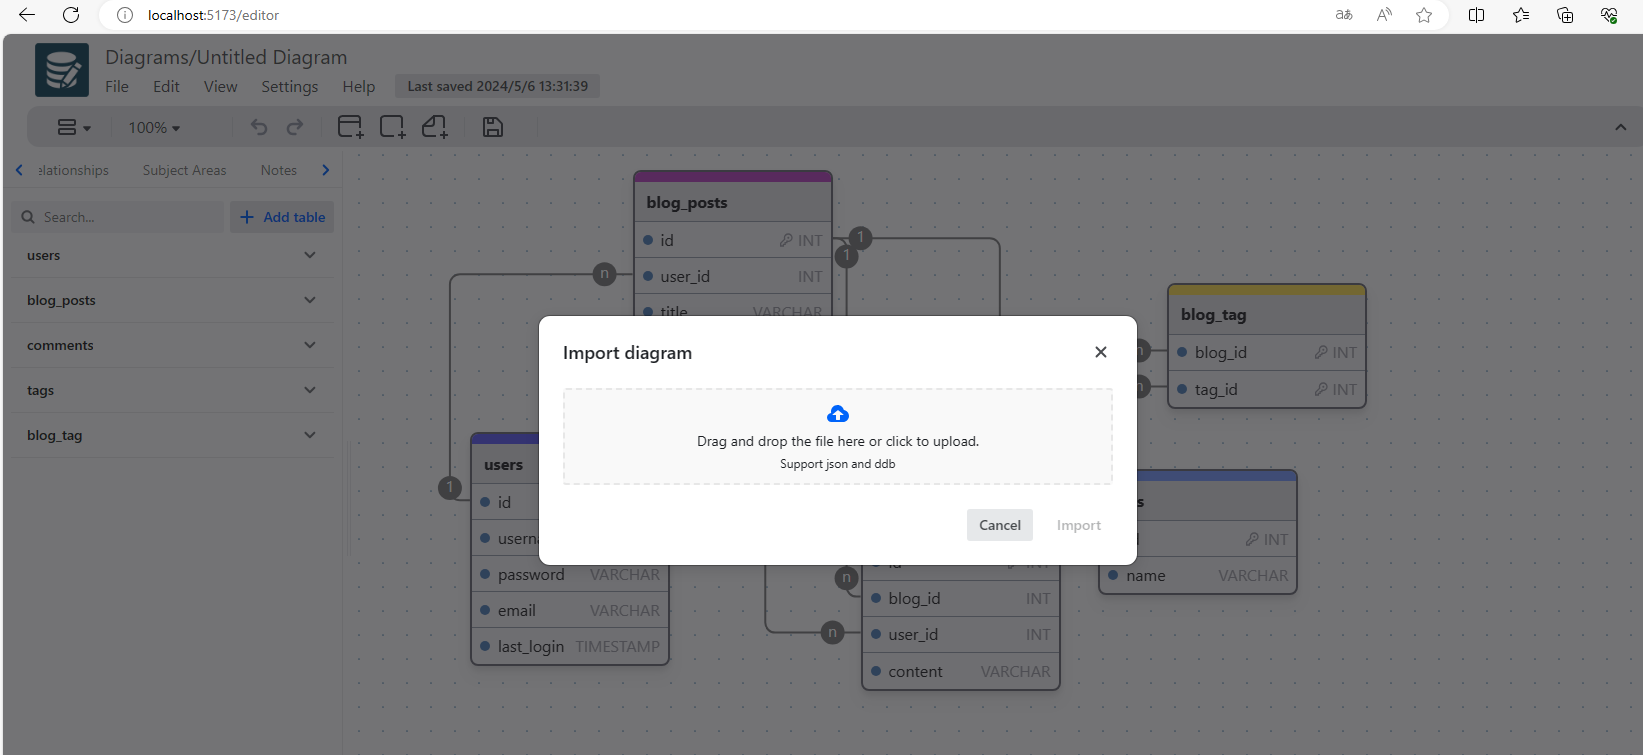Expand the blog_tag table entry

(172, 435)
